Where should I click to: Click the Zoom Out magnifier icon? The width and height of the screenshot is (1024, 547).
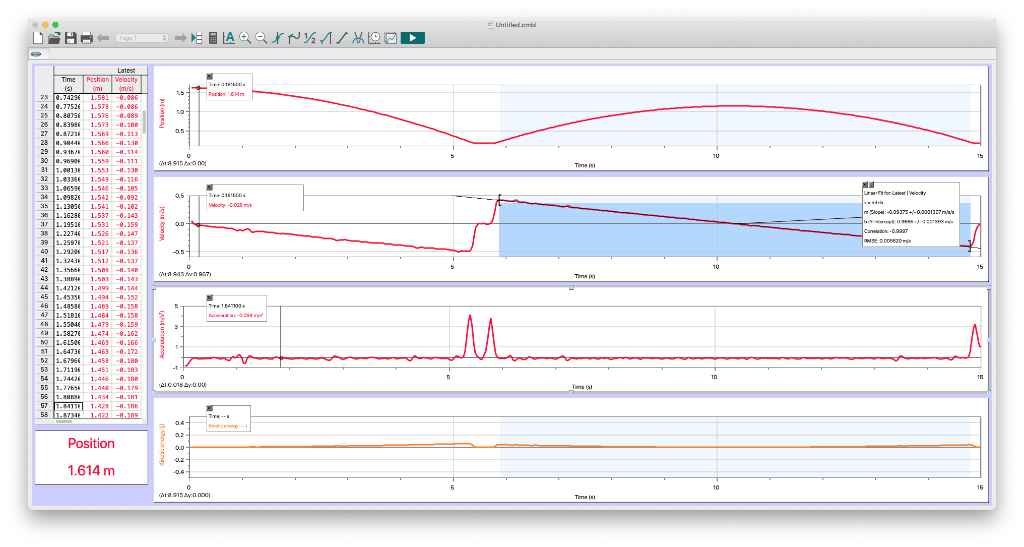point(261,39)
